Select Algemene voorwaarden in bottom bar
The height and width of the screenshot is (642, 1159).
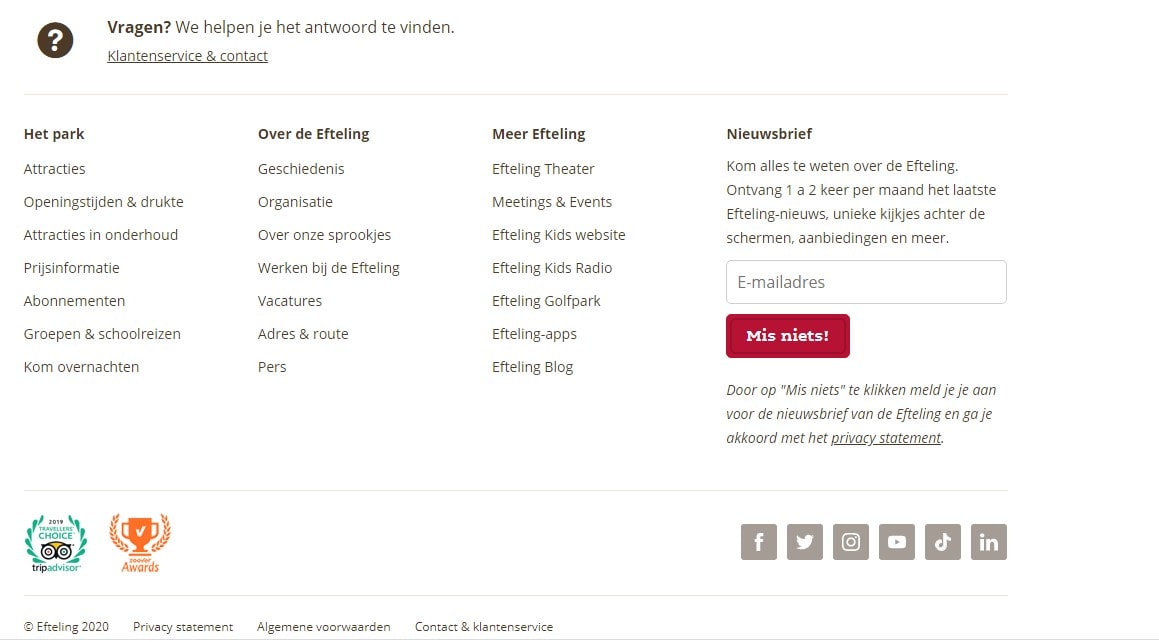[324, 626]
